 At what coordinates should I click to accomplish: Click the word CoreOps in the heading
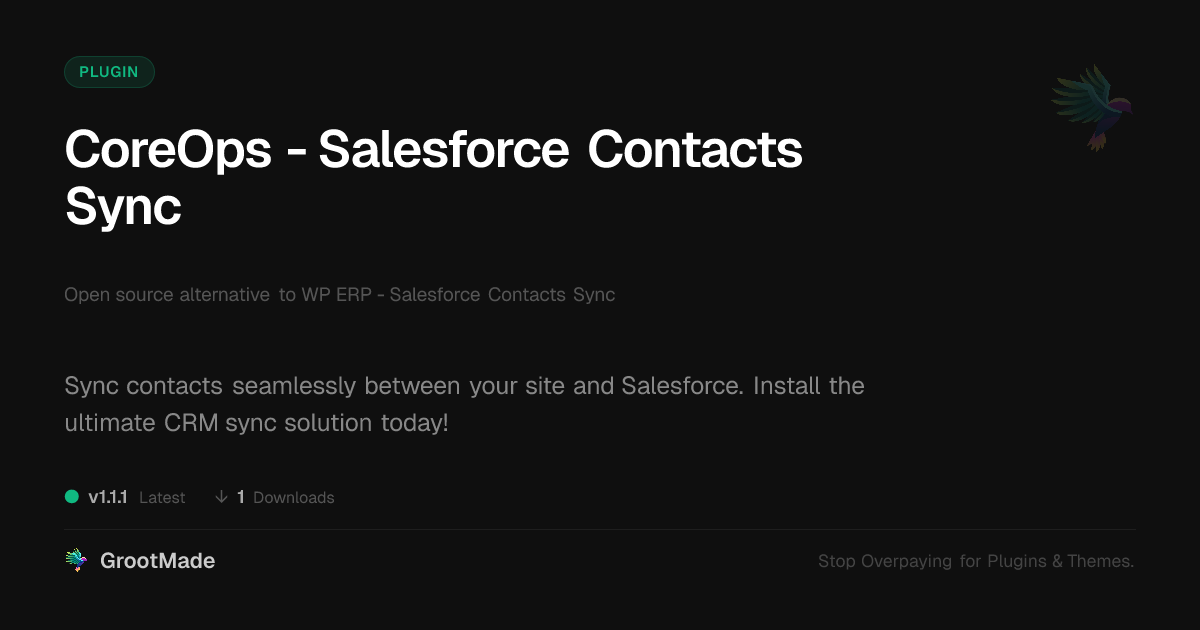pyautogui.click(x=168, y=150)
